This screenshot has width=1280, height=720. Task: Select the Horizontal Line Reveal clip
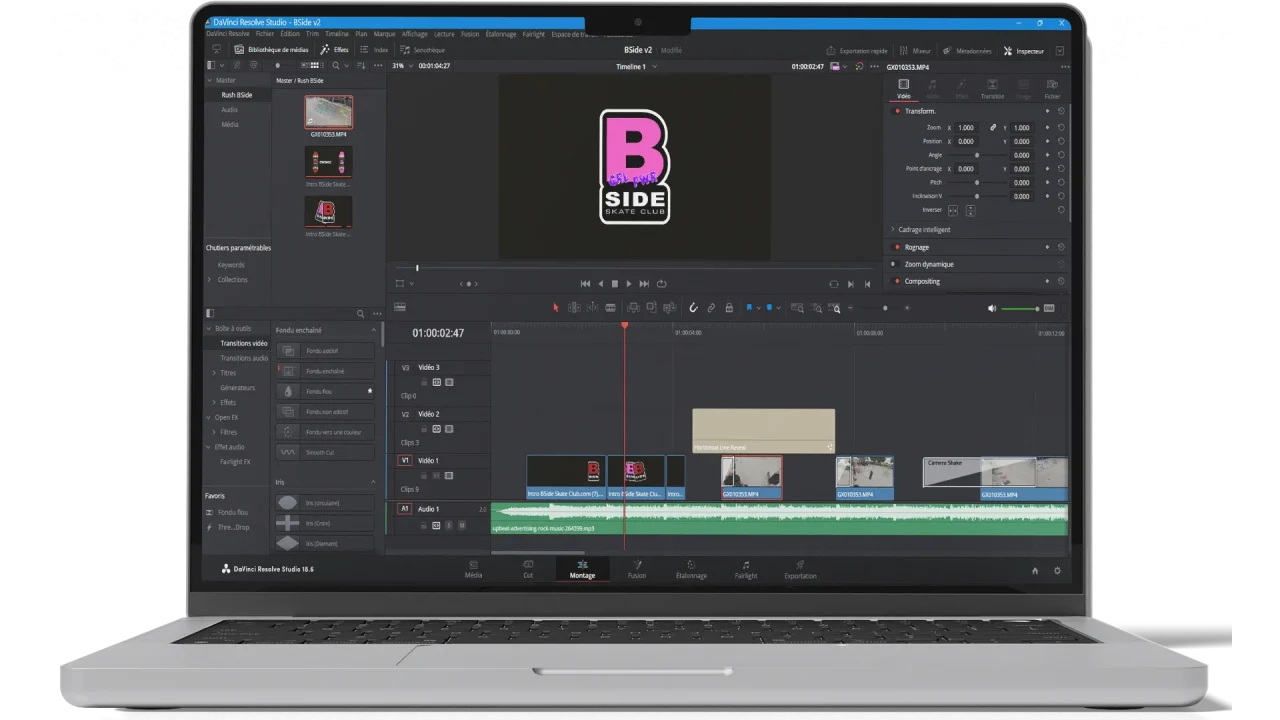click(x=764, y=431)
